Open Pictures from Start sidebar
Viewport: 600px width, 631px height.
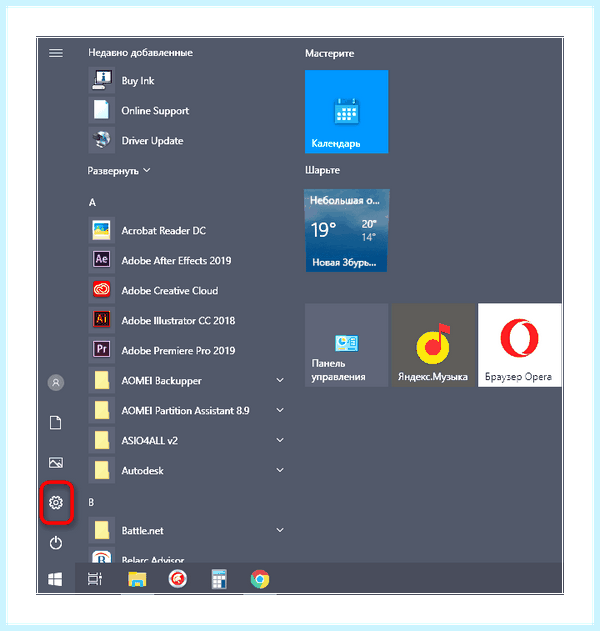56,462
